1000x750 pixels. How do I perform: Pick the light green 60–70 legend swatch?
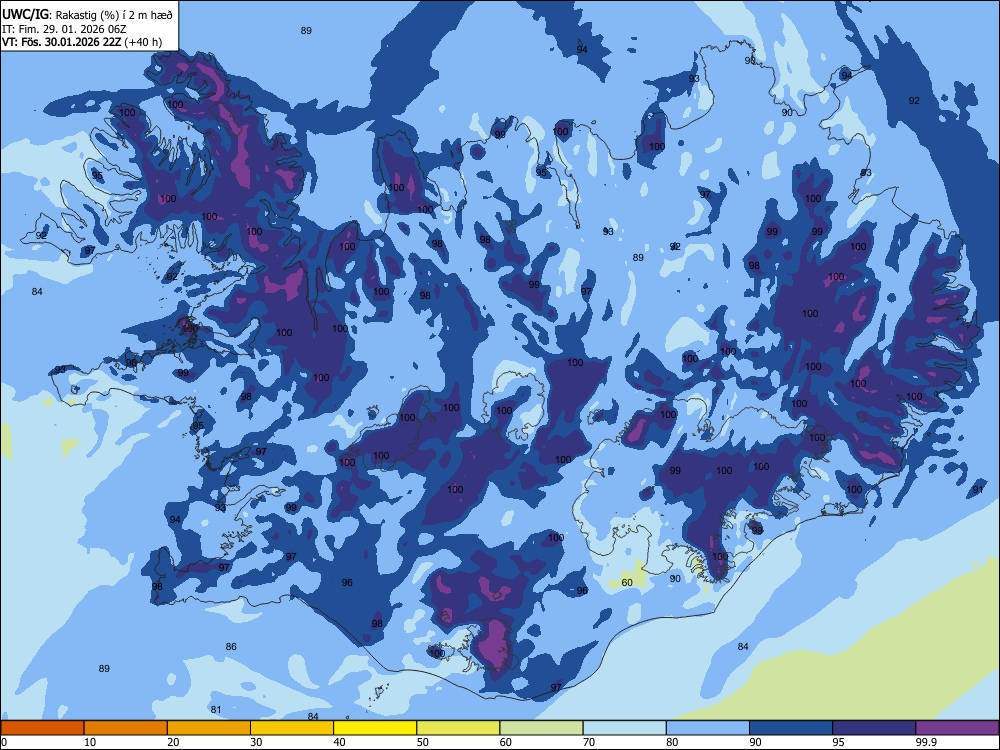(x=541, y=728)
